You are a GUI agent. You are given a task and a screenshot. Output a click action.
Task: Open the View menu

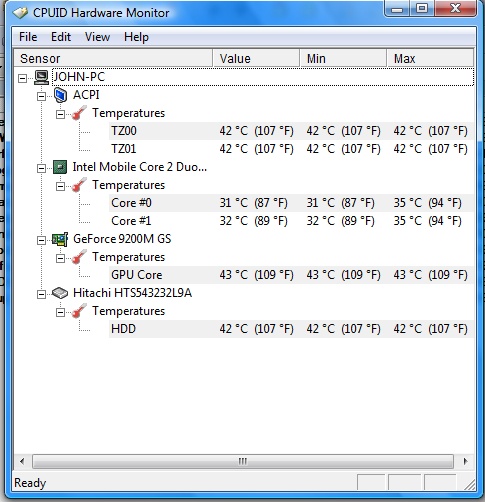[x=97, y=37]
